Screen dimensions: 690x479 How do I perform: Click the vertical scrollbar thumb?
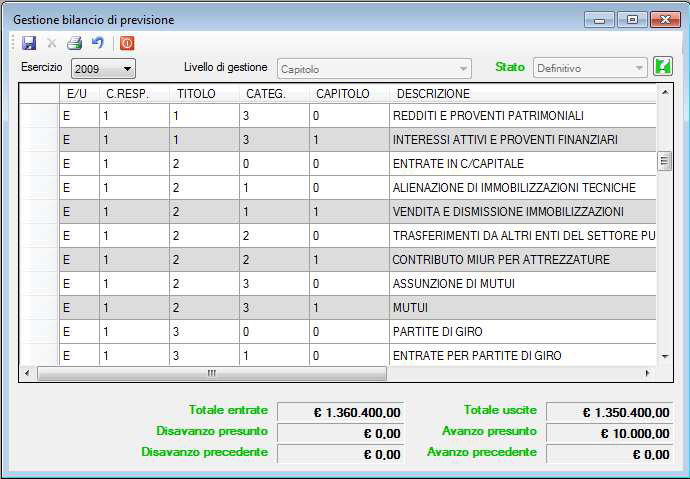[664, 161]
